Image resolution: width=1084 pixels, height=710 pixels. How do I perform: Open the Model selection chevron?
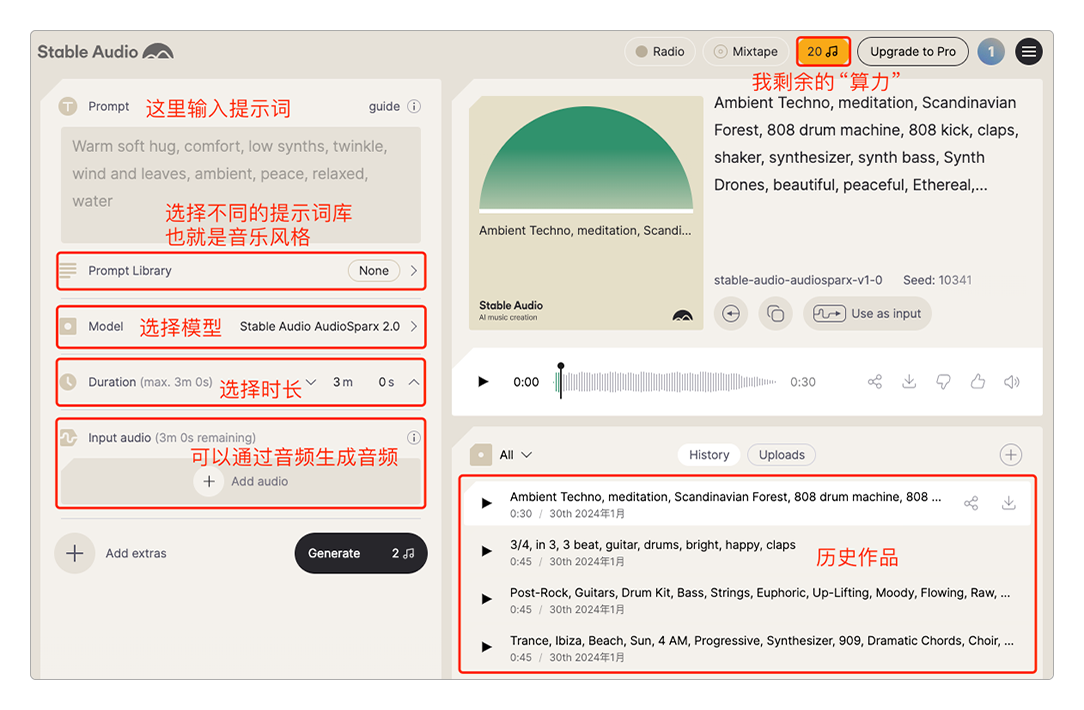point(413,326)
